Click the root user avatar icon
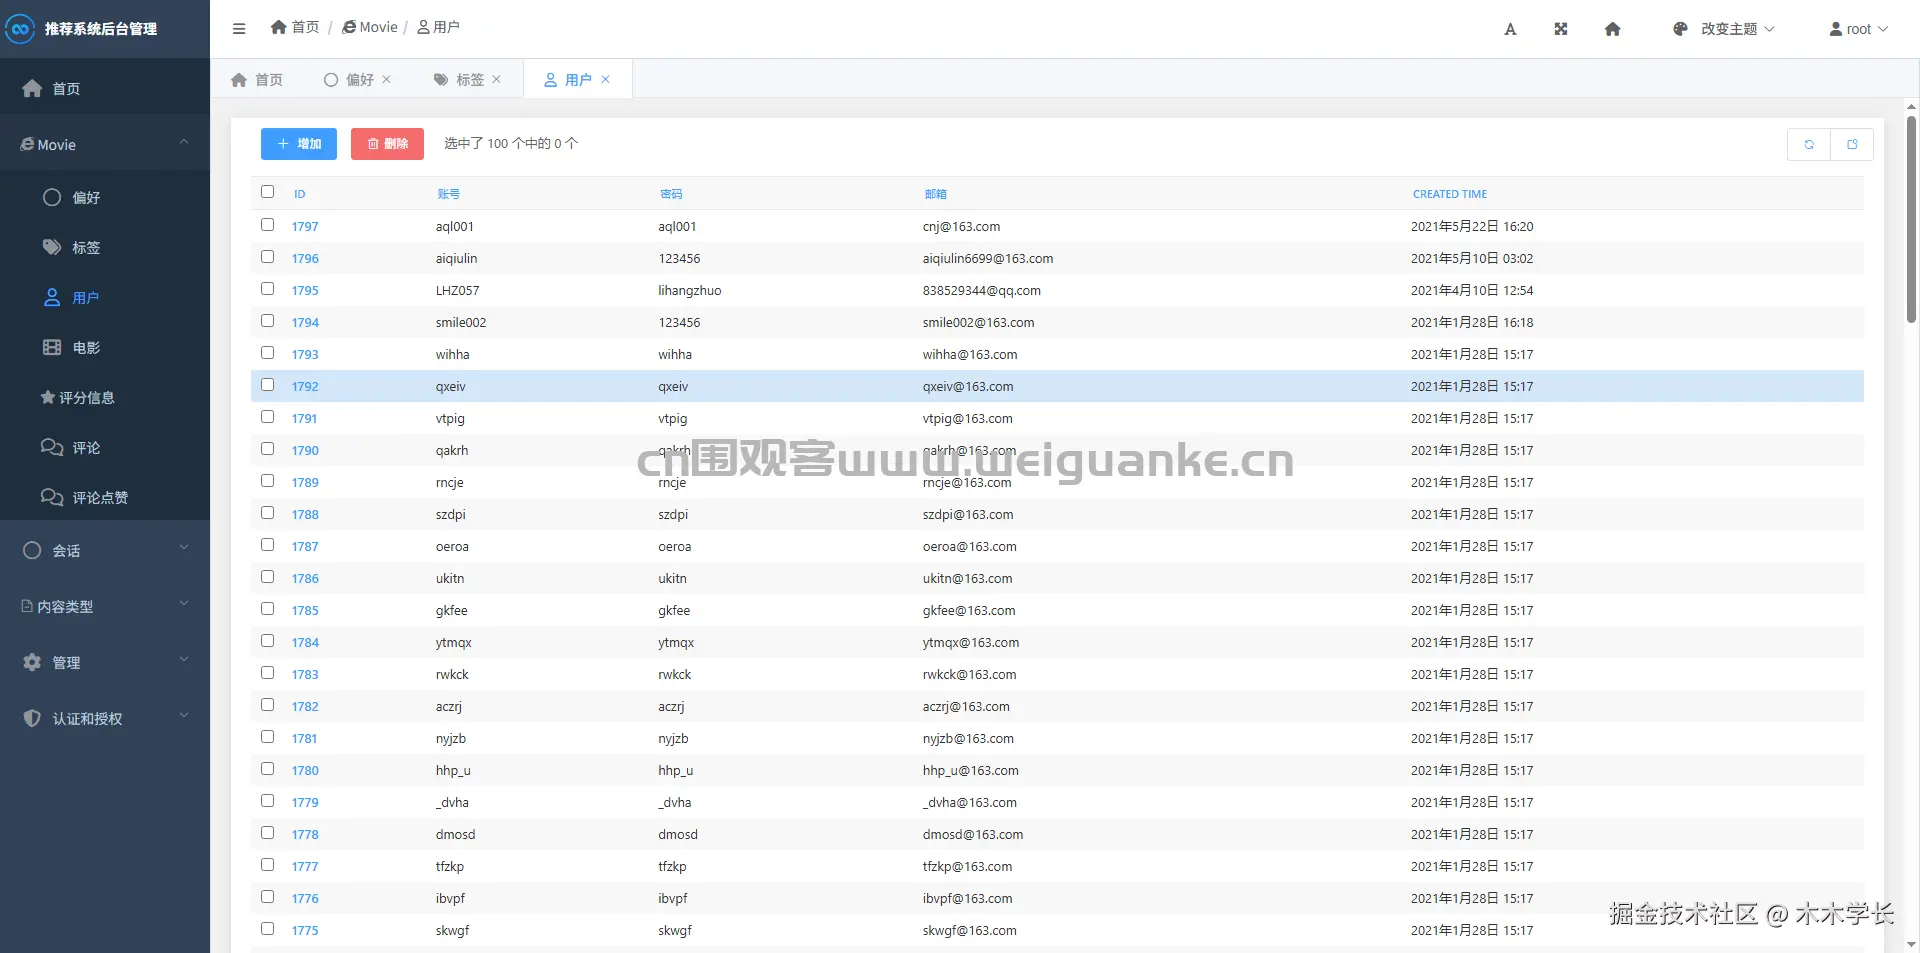 [x=1836, y=29]
